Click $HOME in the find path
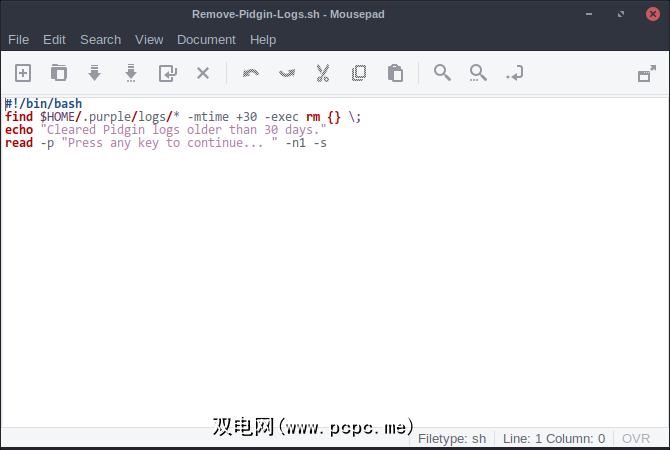 (x=57, y=117)
